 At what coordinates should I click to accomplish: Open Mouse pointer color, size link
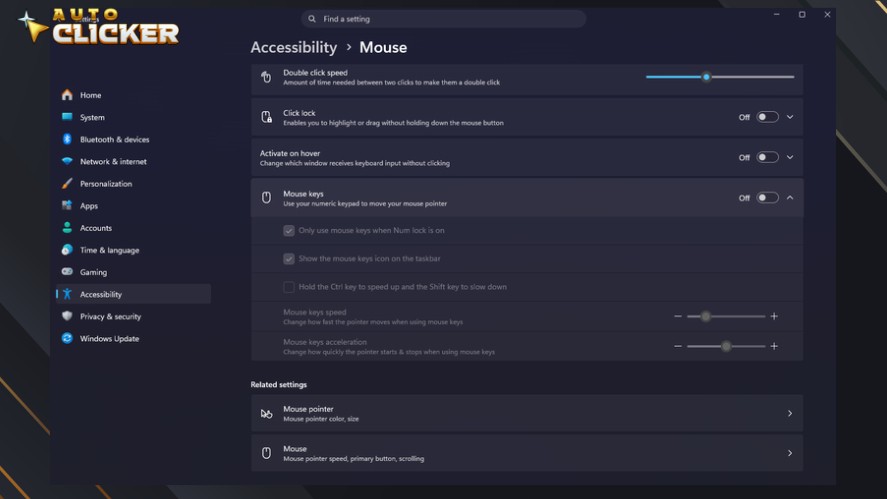pos(527,414)
